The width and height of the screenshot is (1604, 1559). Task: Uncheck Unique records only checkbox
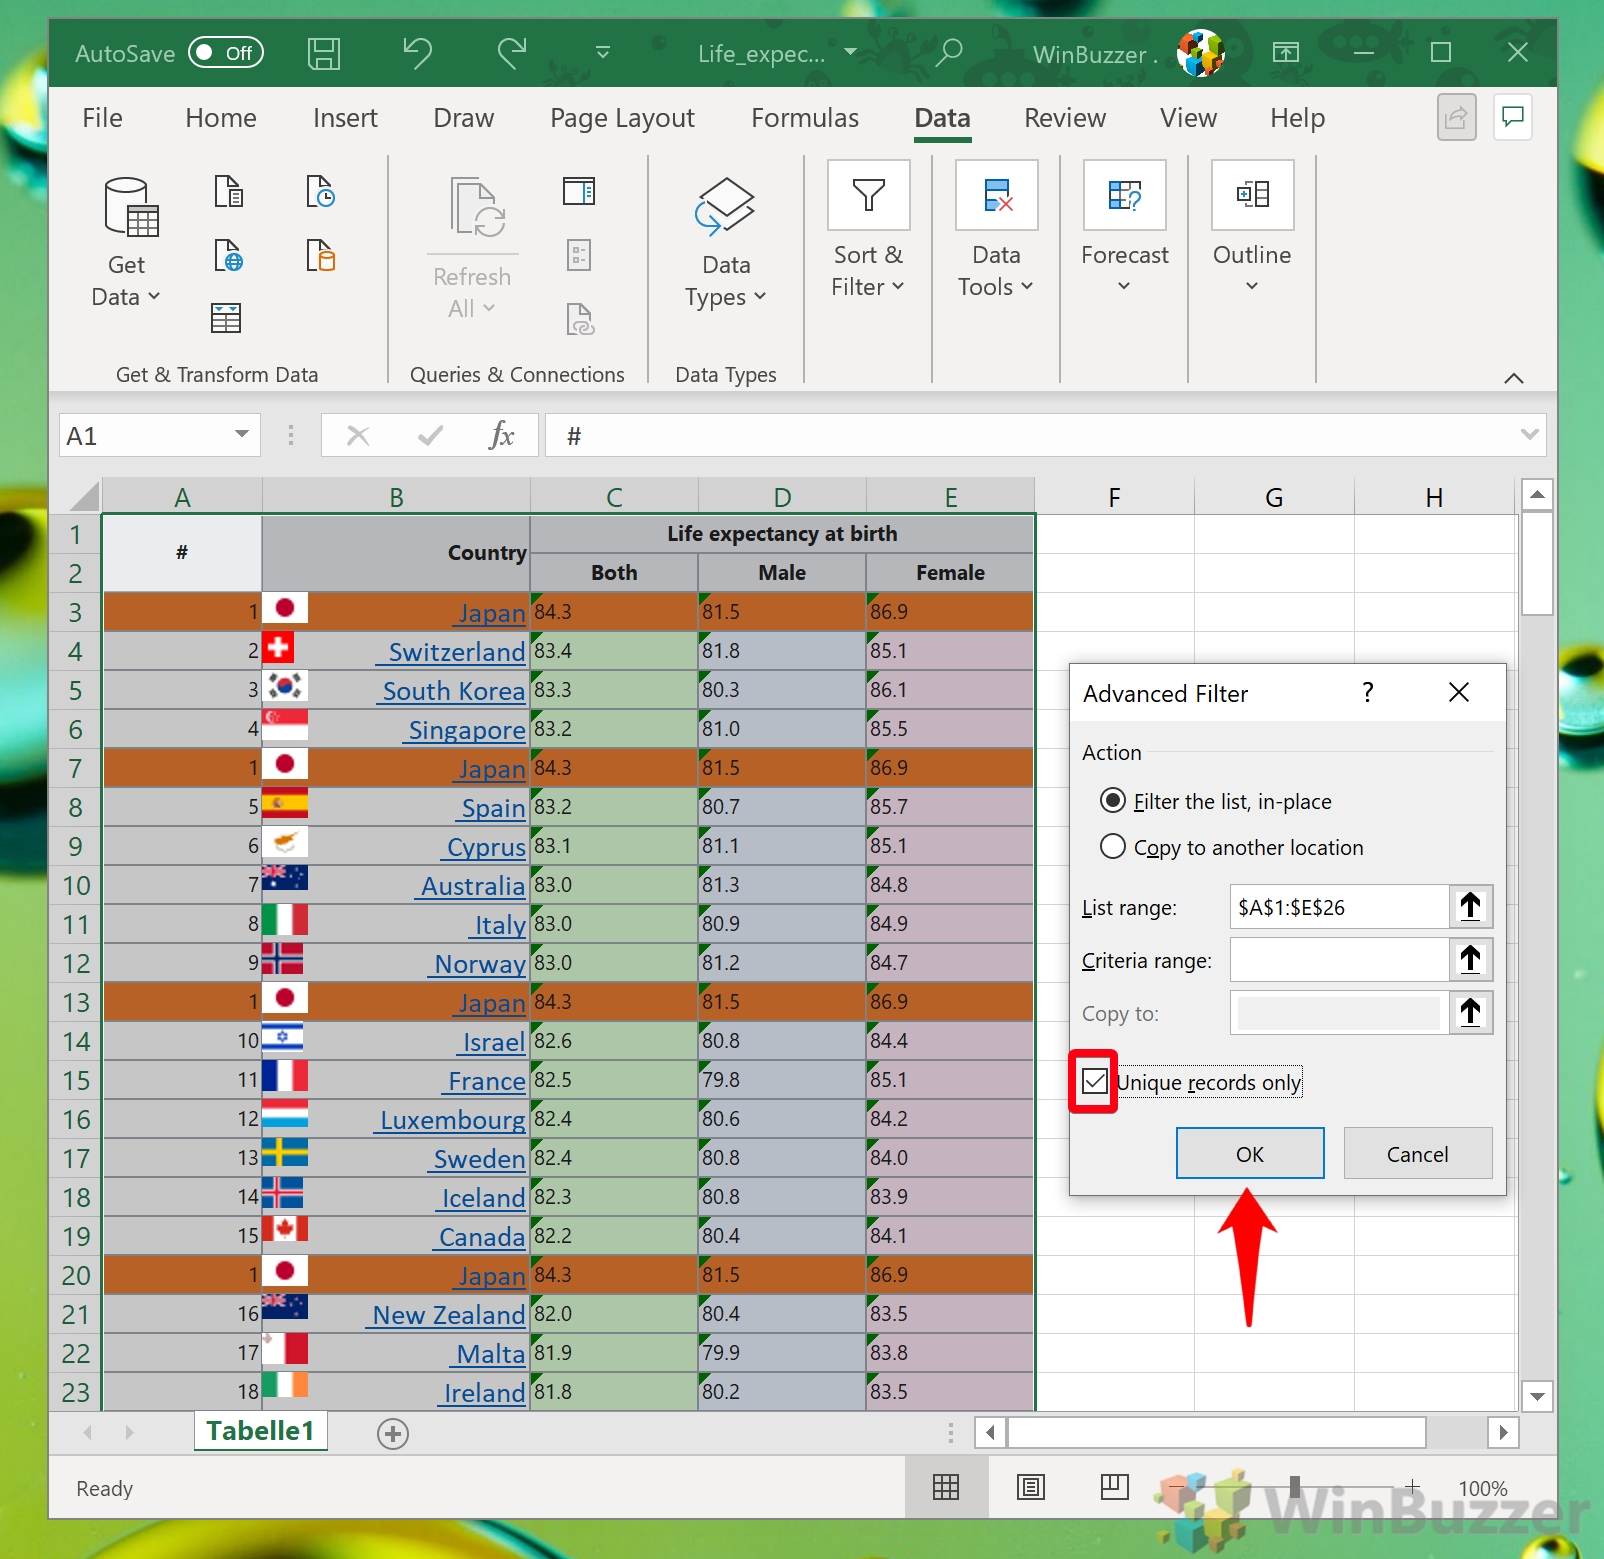point(1095,1081)
